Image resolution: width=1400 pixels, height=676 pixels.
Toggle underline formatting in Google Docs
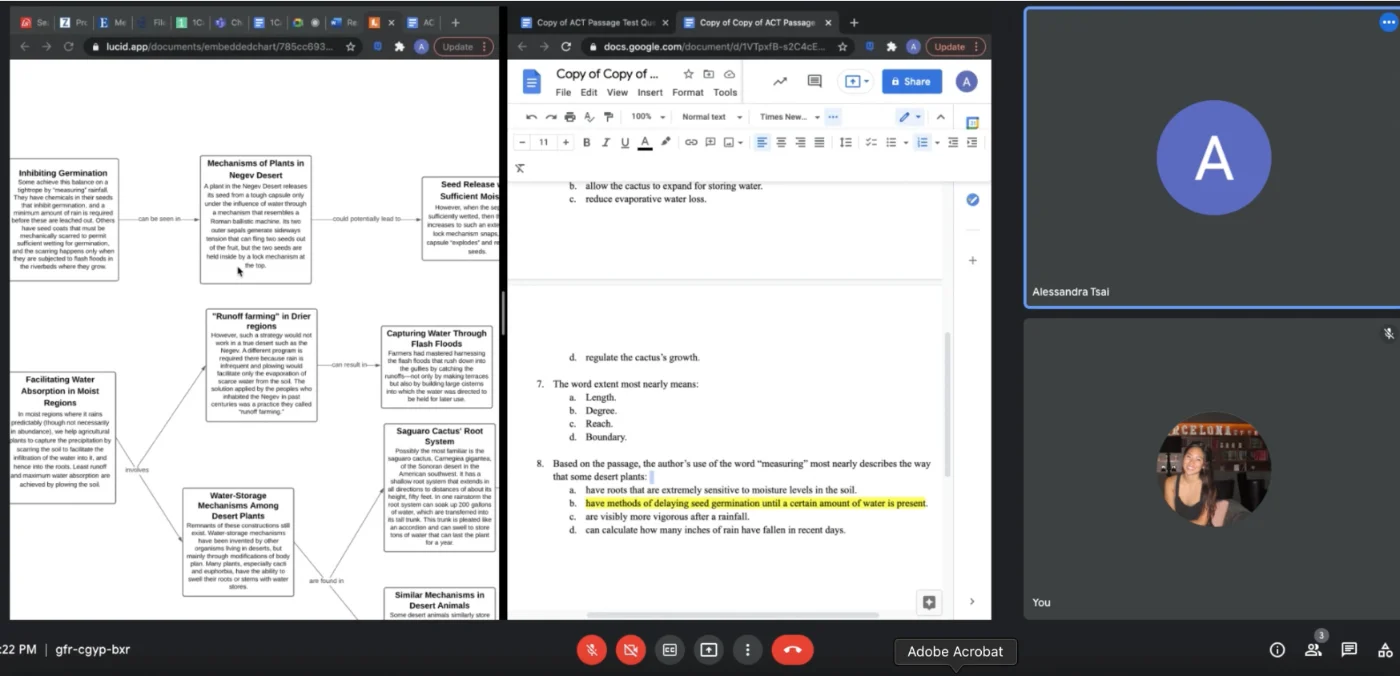coord(625,143)
